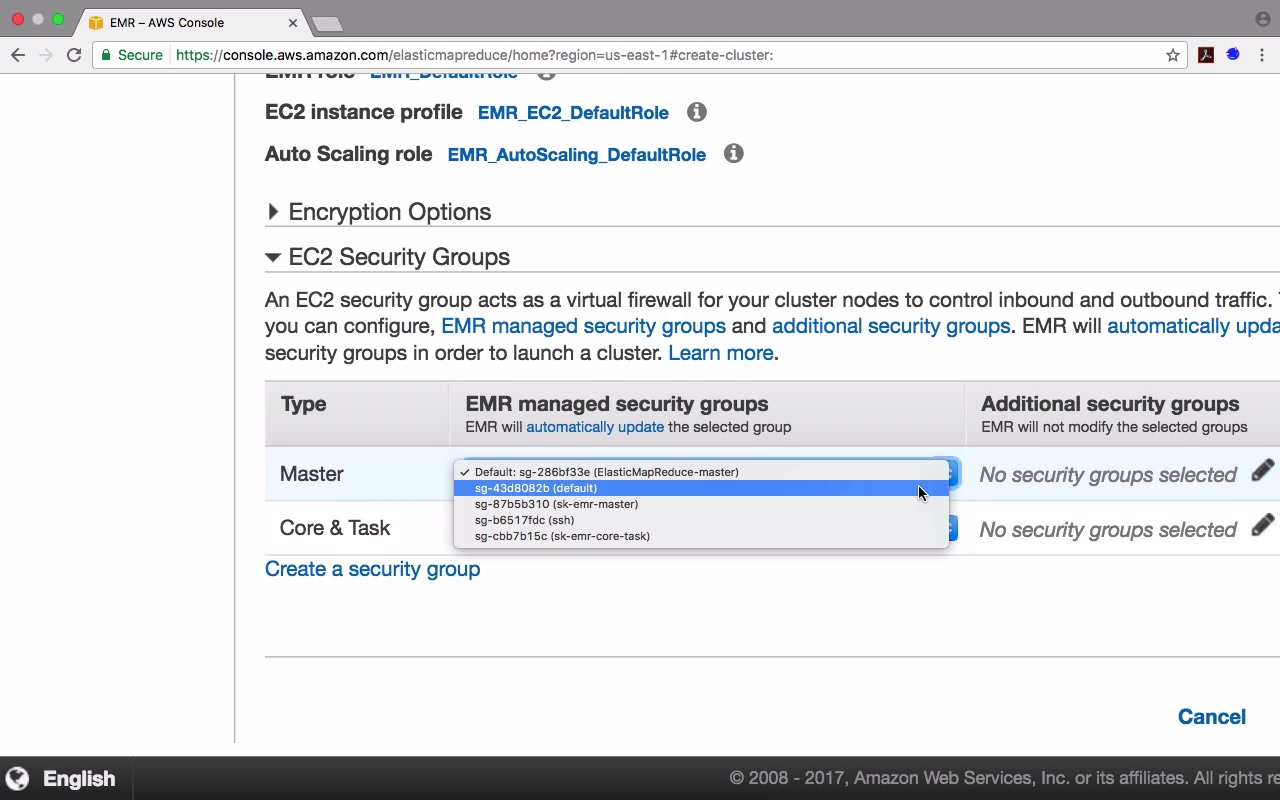
Task: Click the info icon beside EC2 instance profile
Action: point(697,112)
